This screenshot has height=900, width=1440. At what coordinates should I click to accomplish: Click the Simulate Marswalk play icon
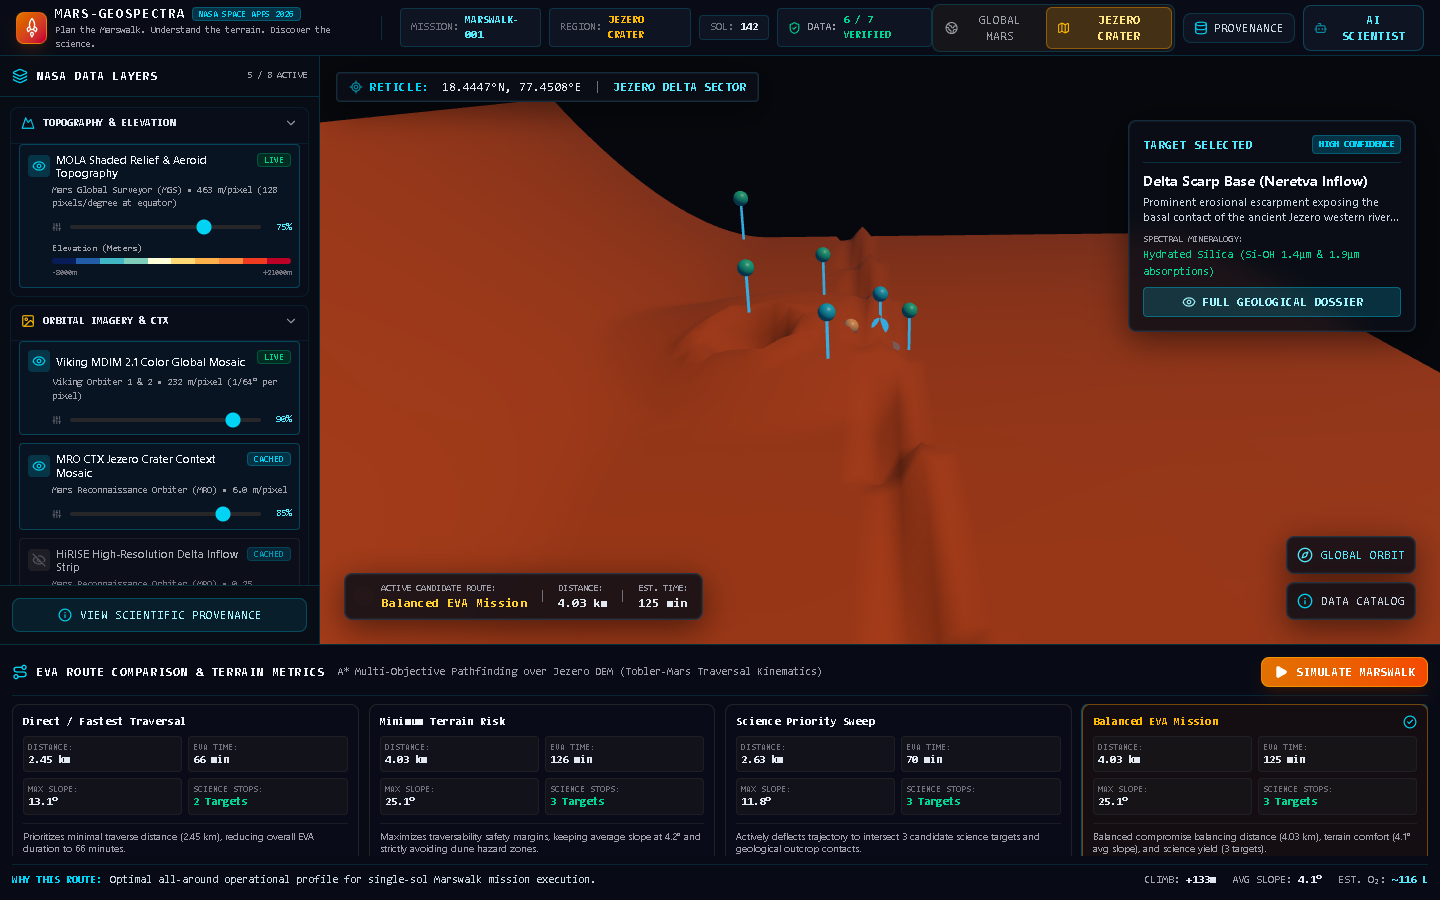point(1281,672)
